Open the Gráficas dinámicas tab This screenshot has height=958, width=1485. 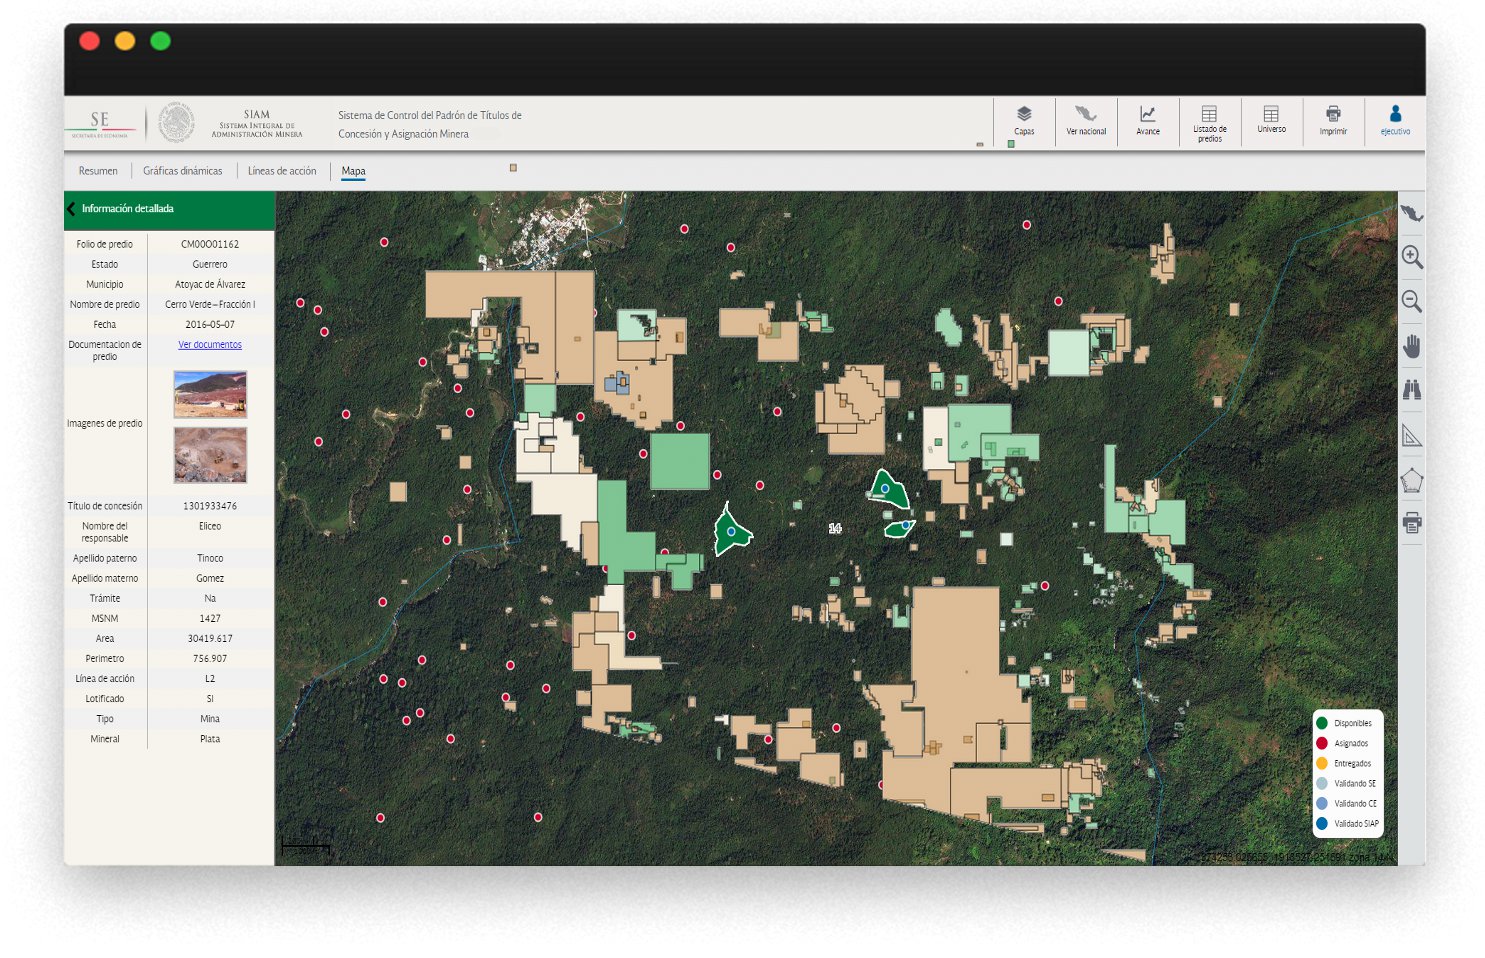[x=183, y=171]
